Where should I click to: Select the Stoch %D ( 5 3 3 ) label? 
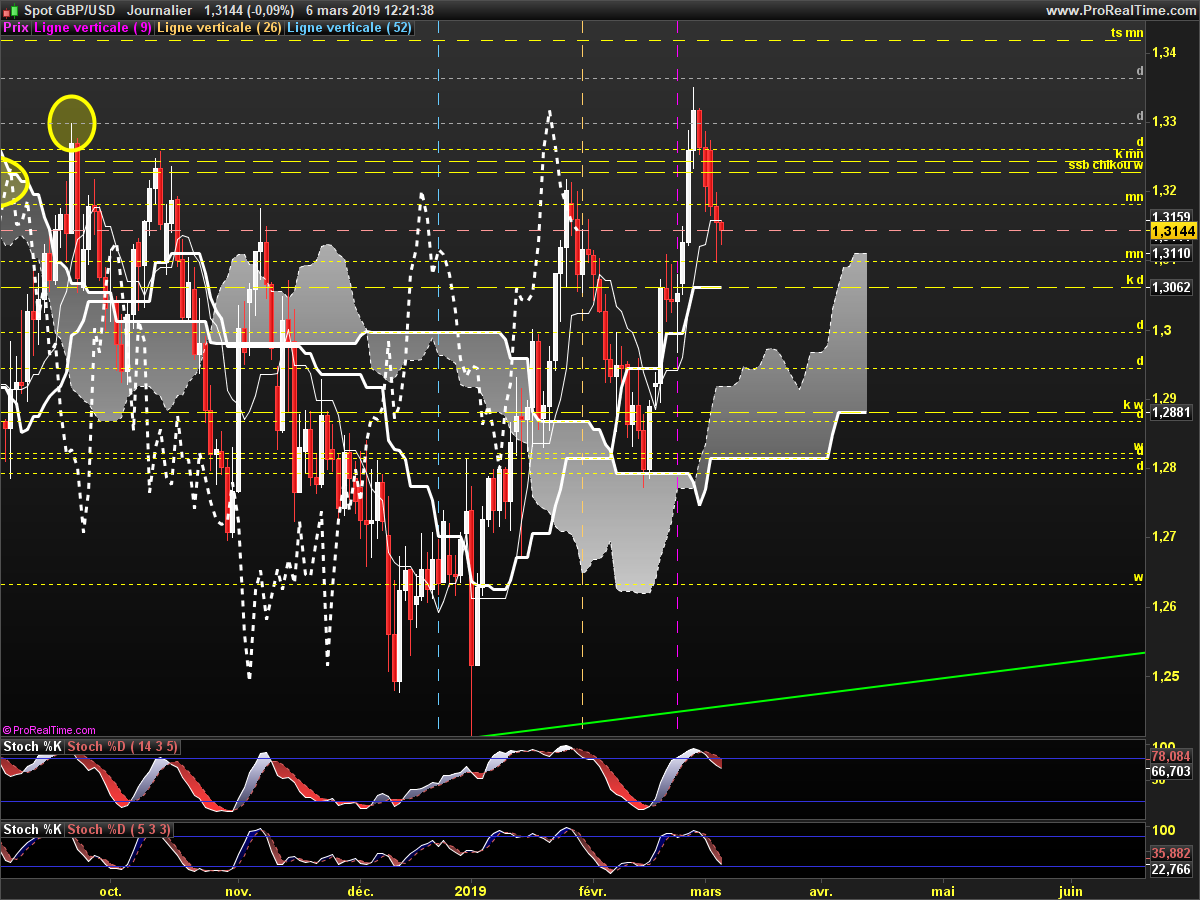click(x=119, y=829)
